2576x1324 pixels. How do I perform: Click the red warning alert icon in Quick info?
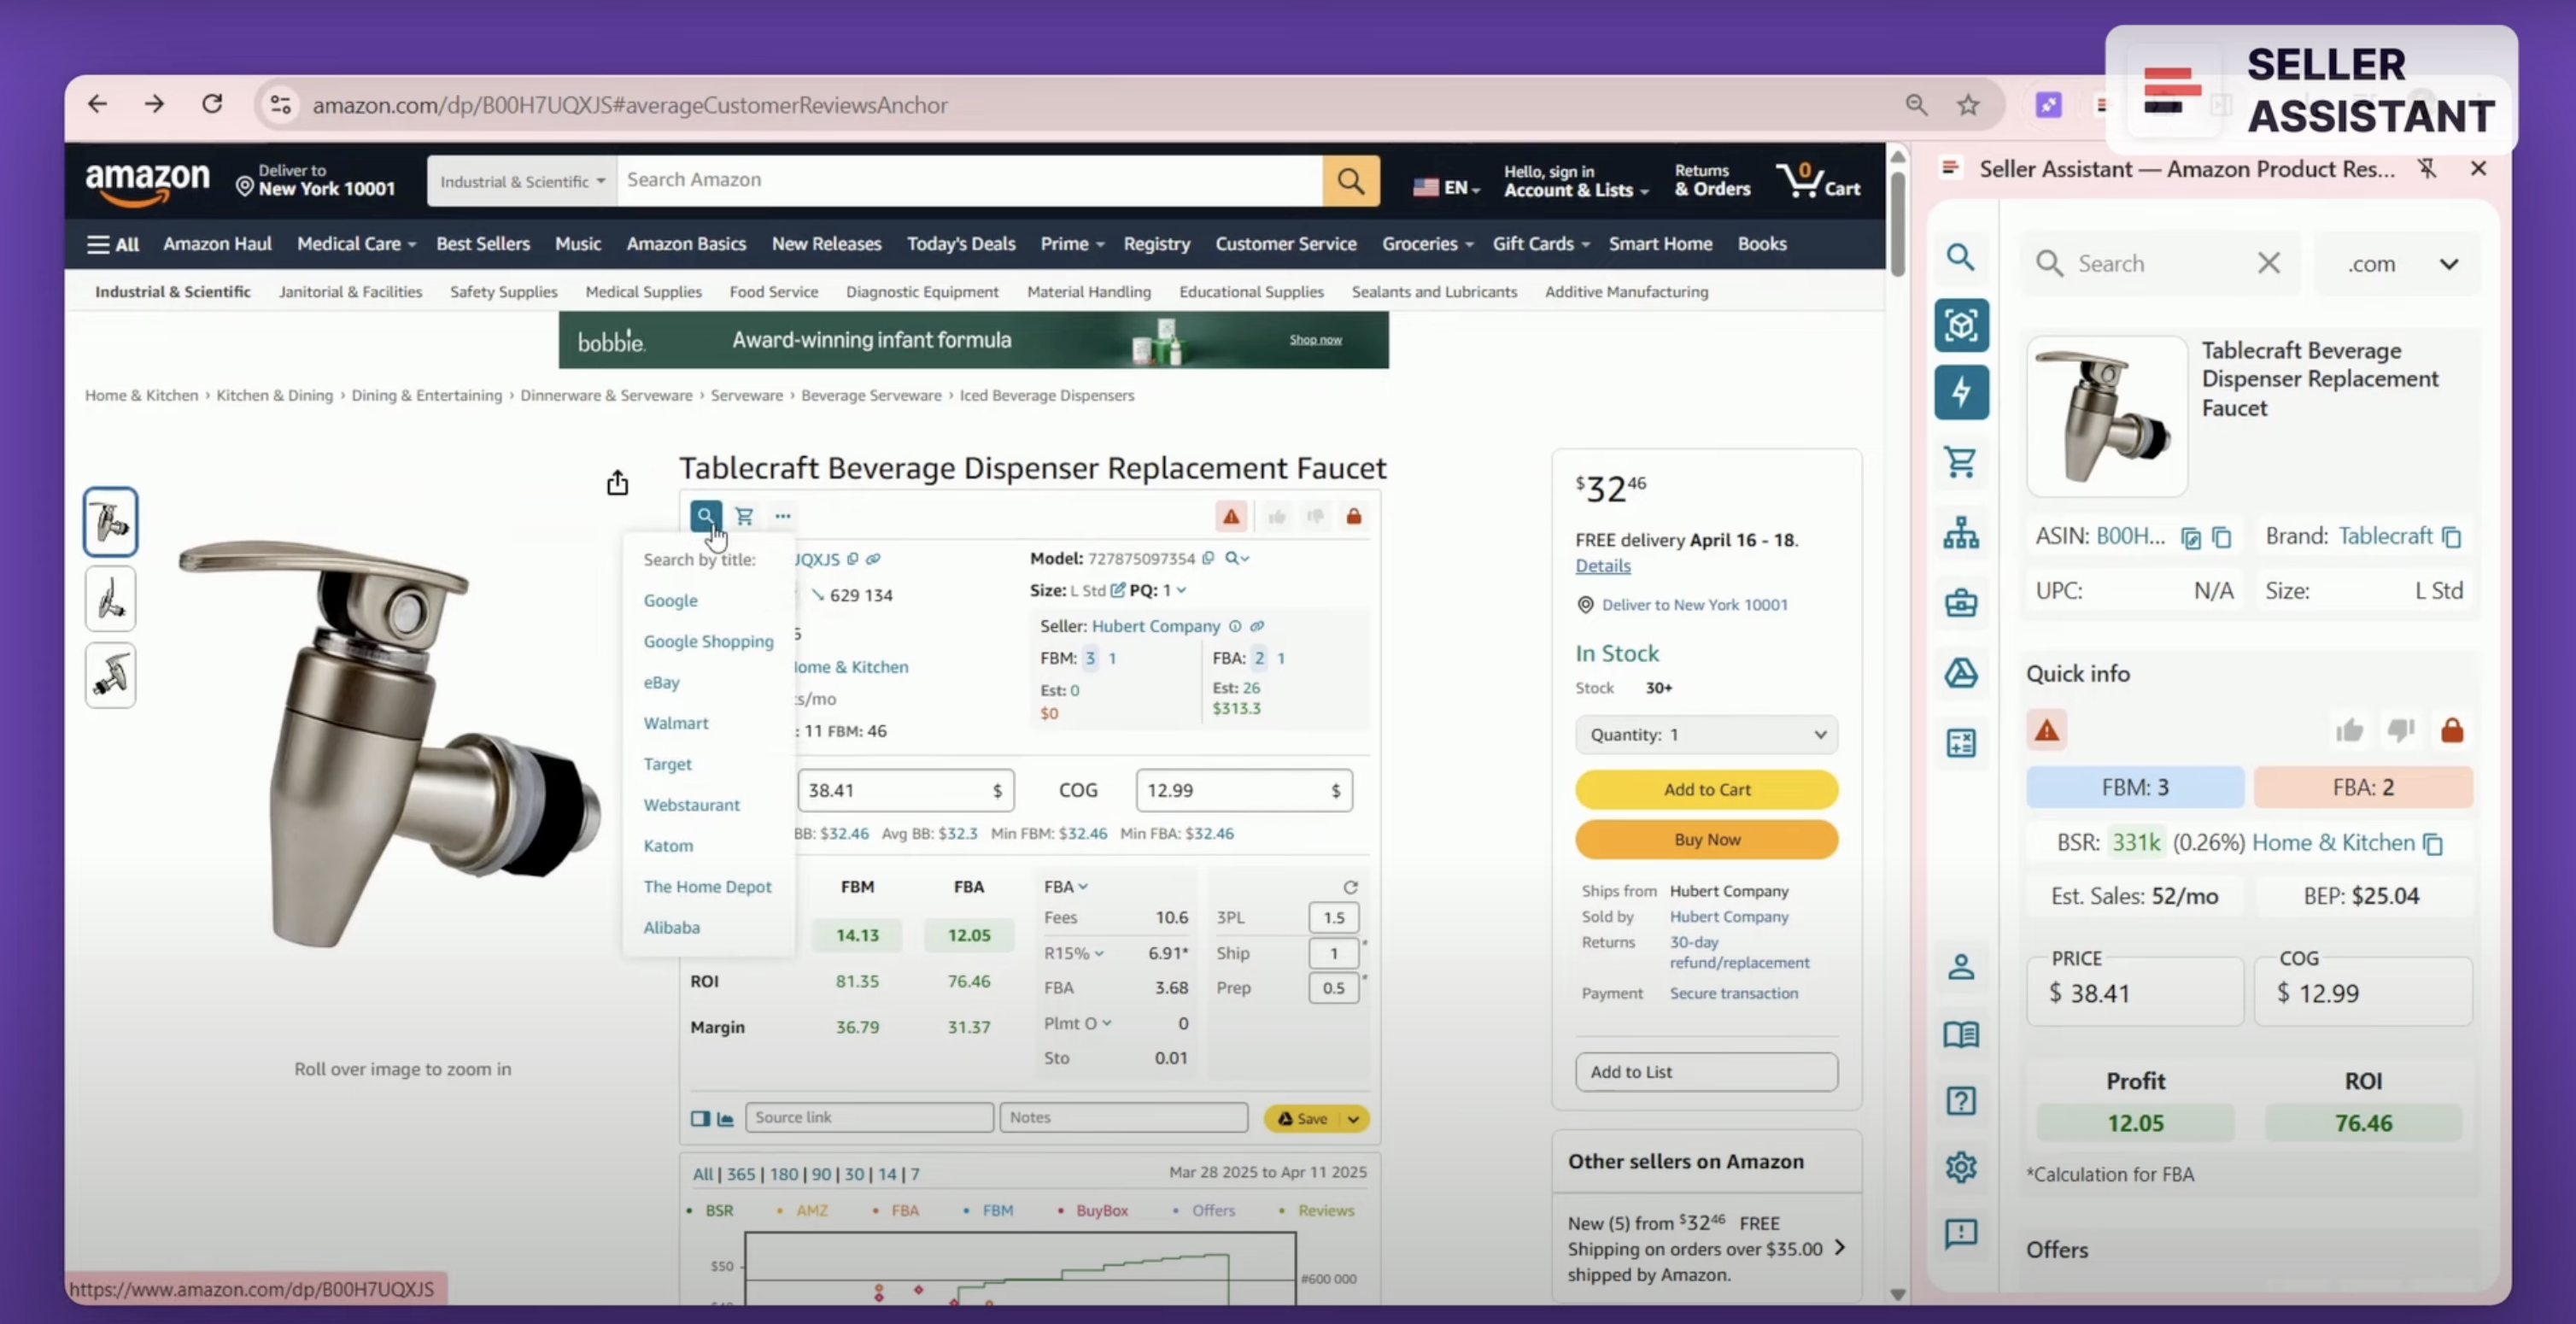pyautogui.click(x=2046, y=730)
